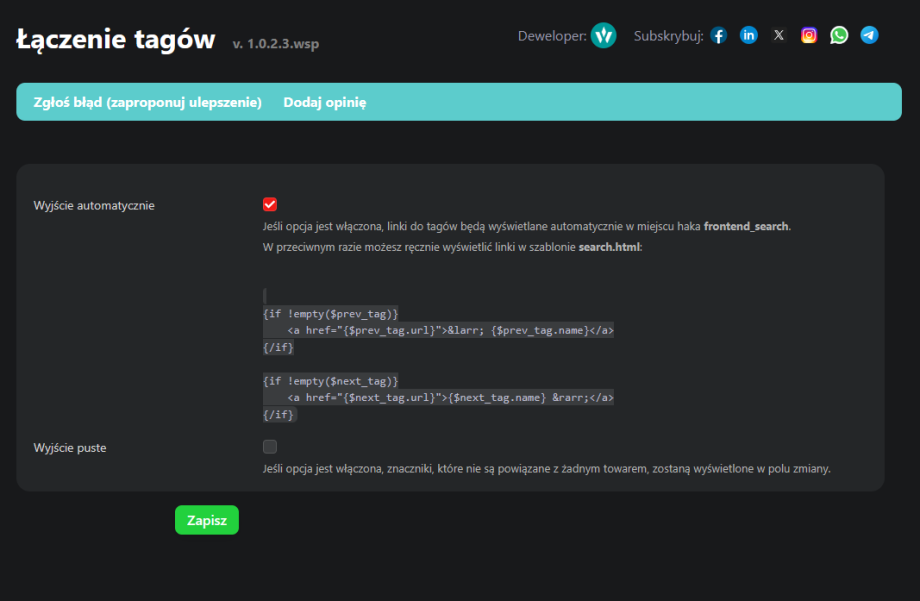Open the Facebook subscribe icon
This screenshot has height=601, width=920.
coord(718,36)
